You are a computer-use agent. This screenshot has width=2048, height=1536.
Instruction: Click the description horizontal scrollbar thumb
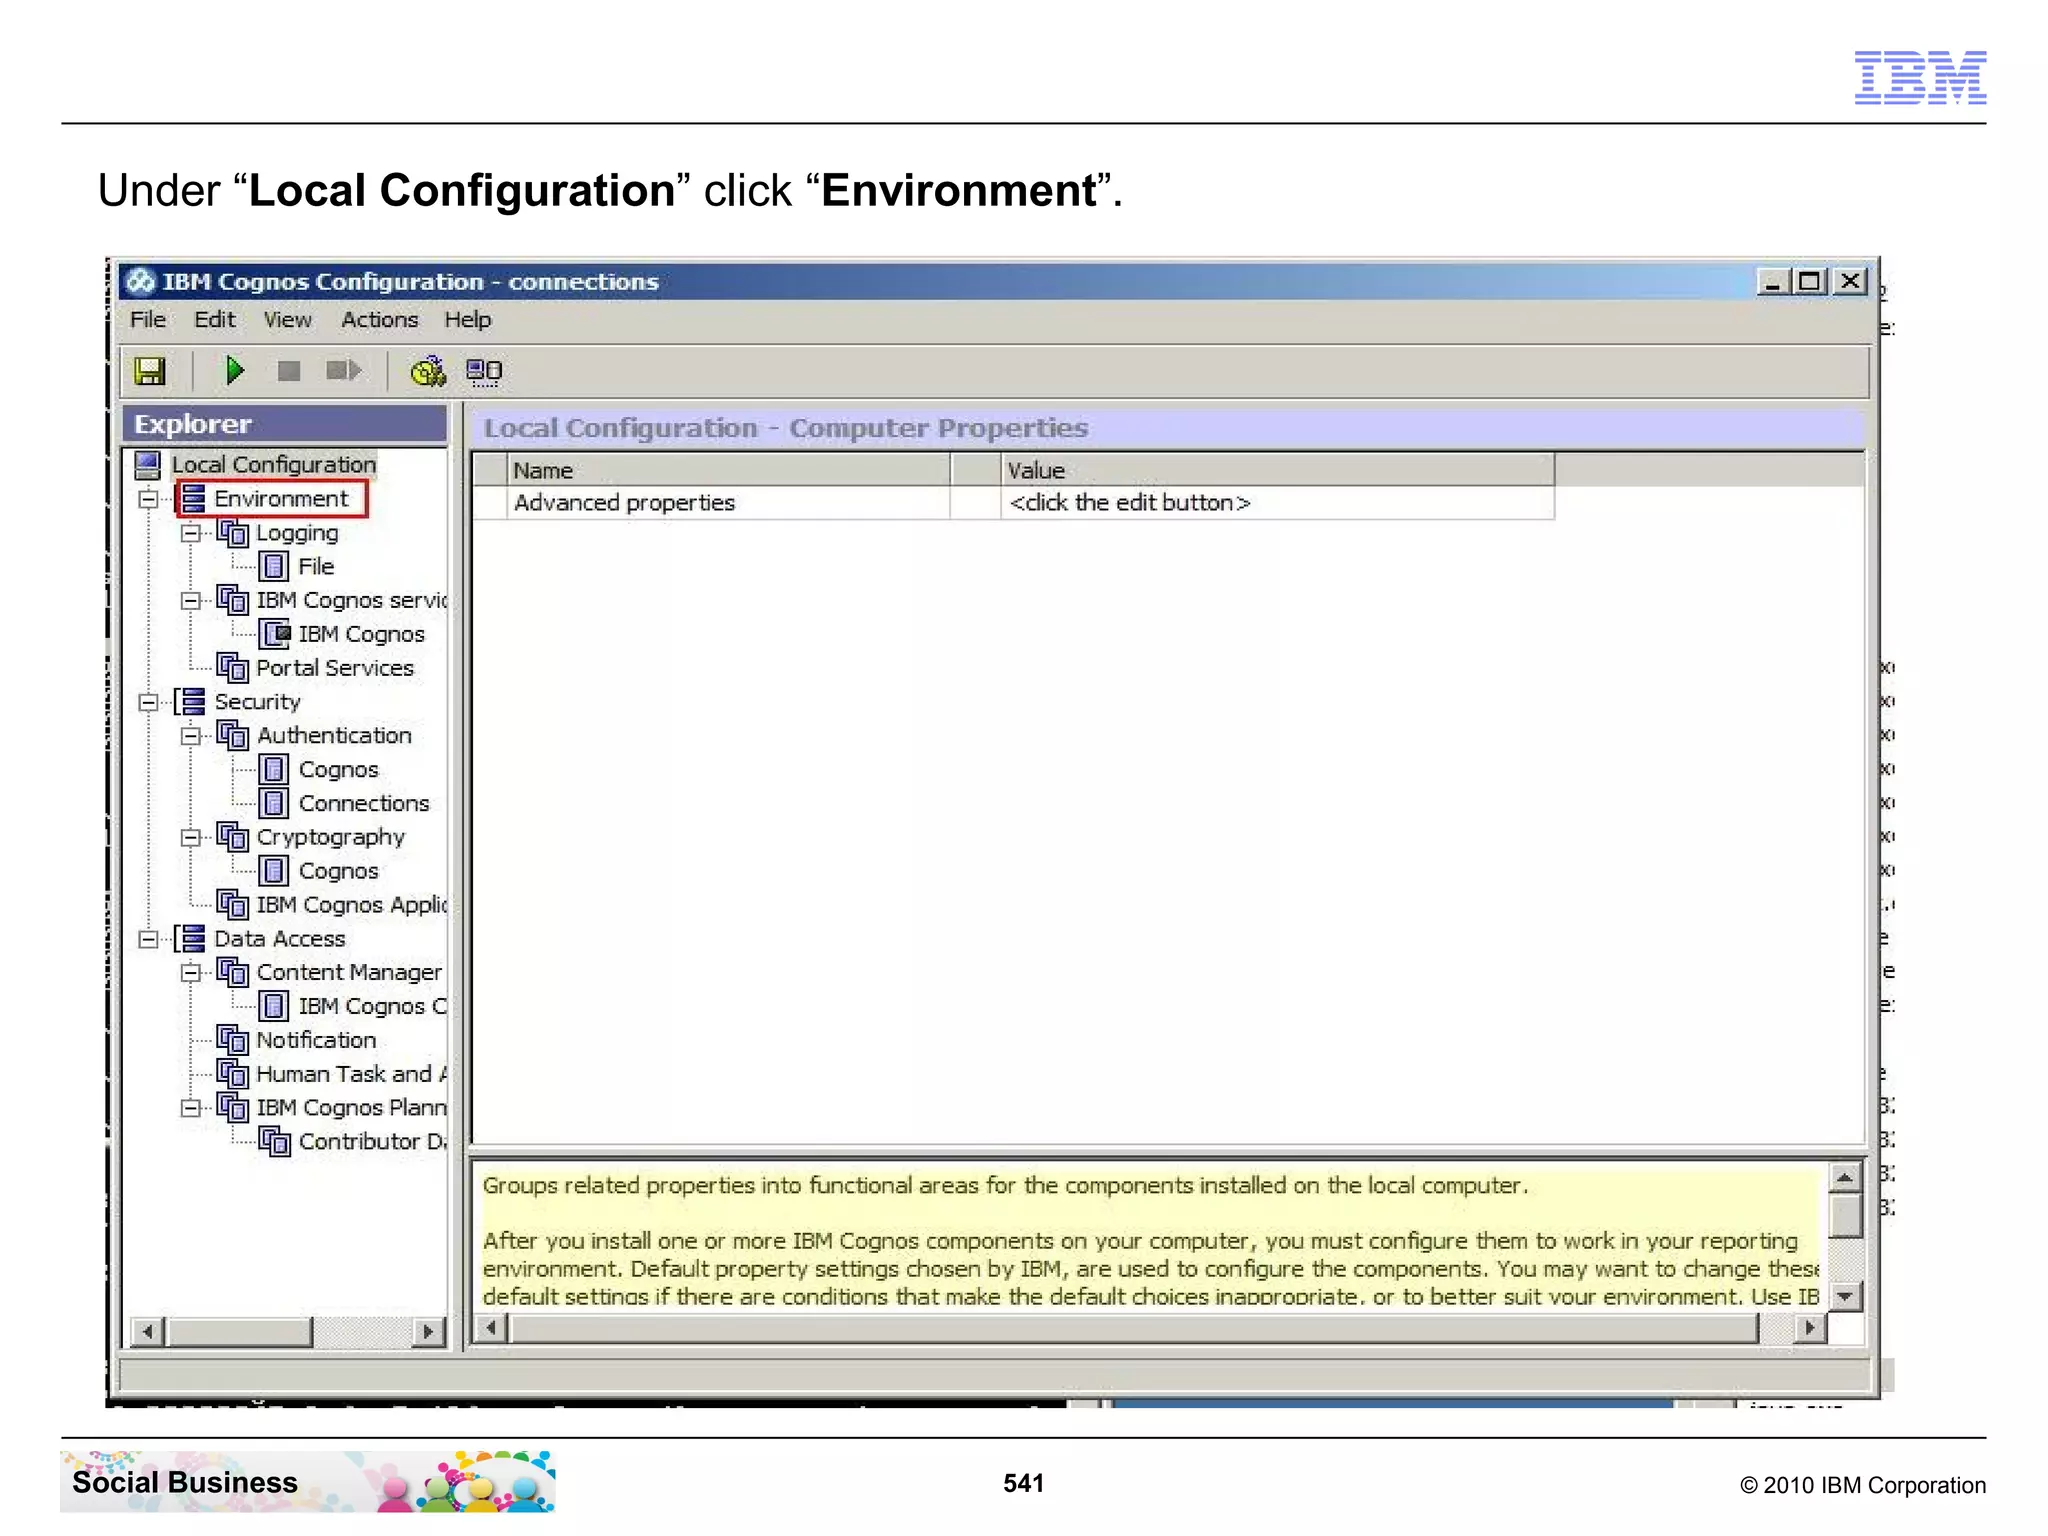[1133, 1329]
